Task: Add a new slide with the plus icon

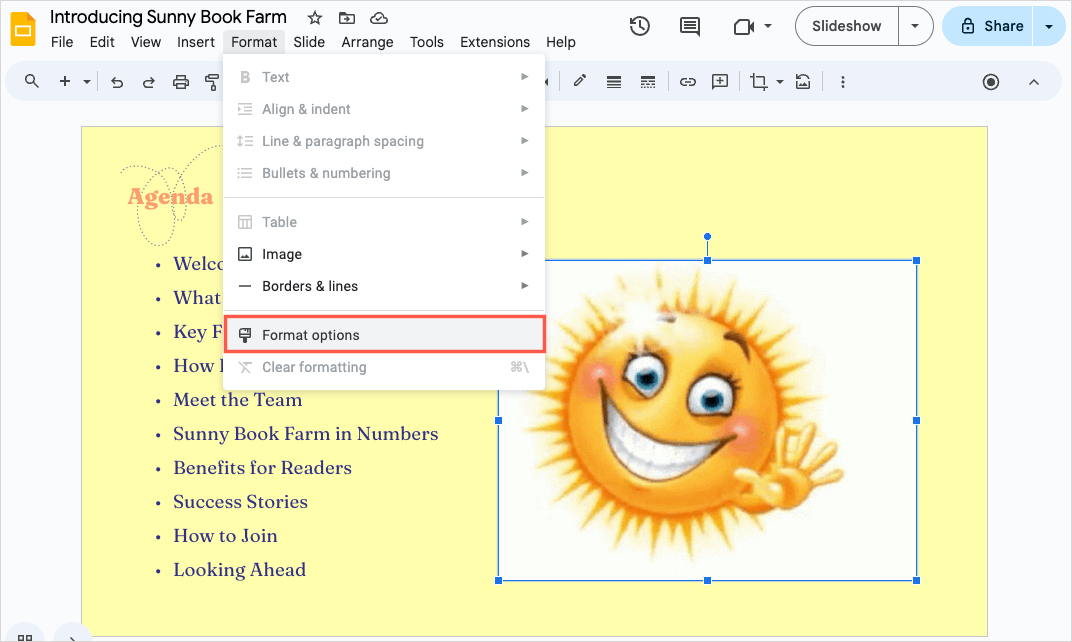Action: pos(65,81)
